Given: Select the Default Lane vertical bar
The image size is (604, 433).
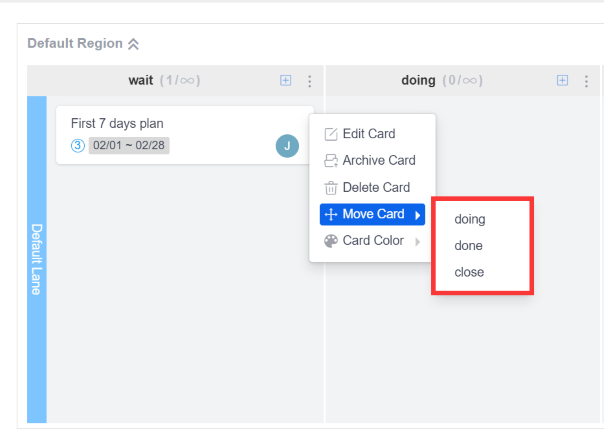Looking at the screenshot, I should [36, 259].
